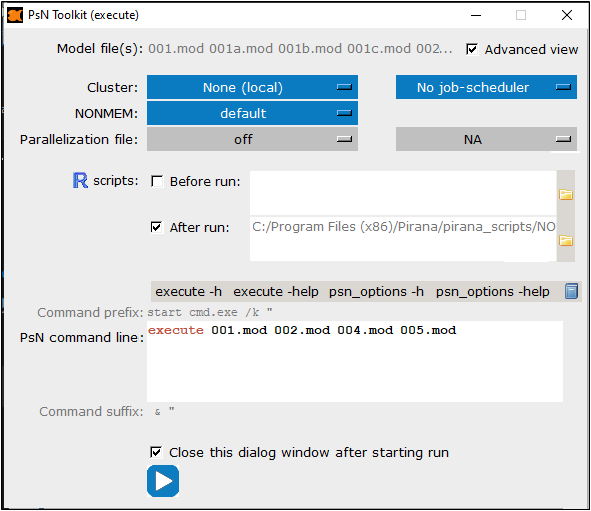Browse for After run R script folder icon
591x511 pixels.
[x=566, y=240]
